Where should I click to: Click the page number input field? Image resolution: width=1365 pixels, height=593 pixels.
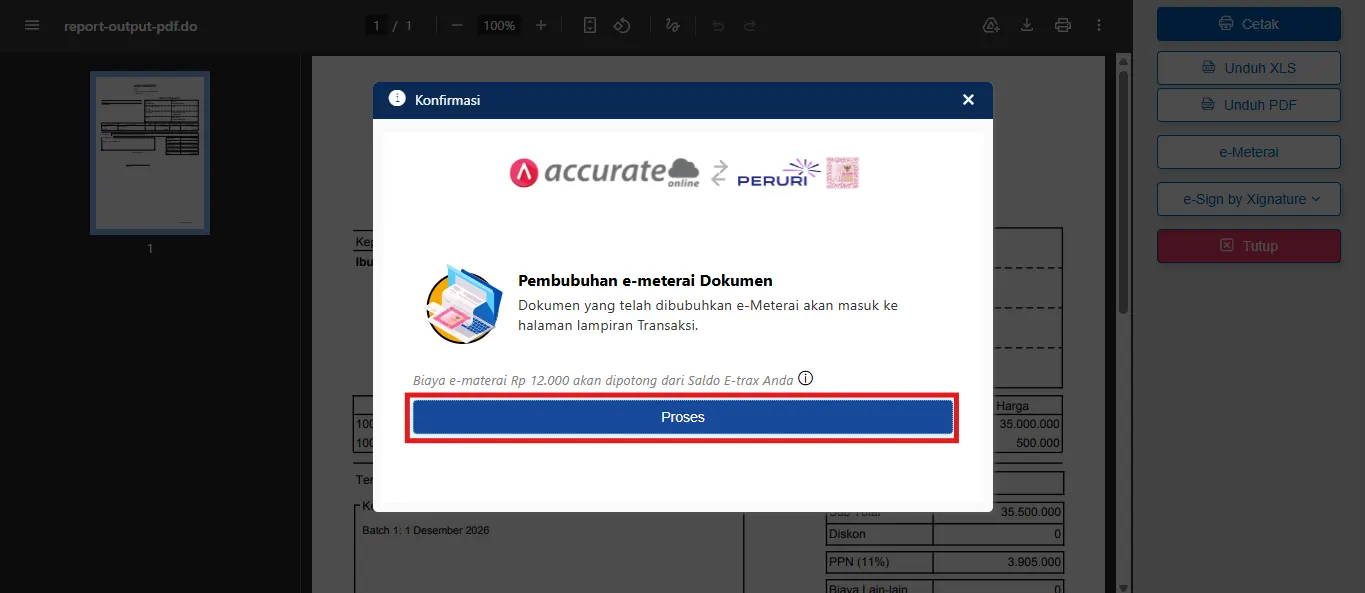click(x=377, y=25)
